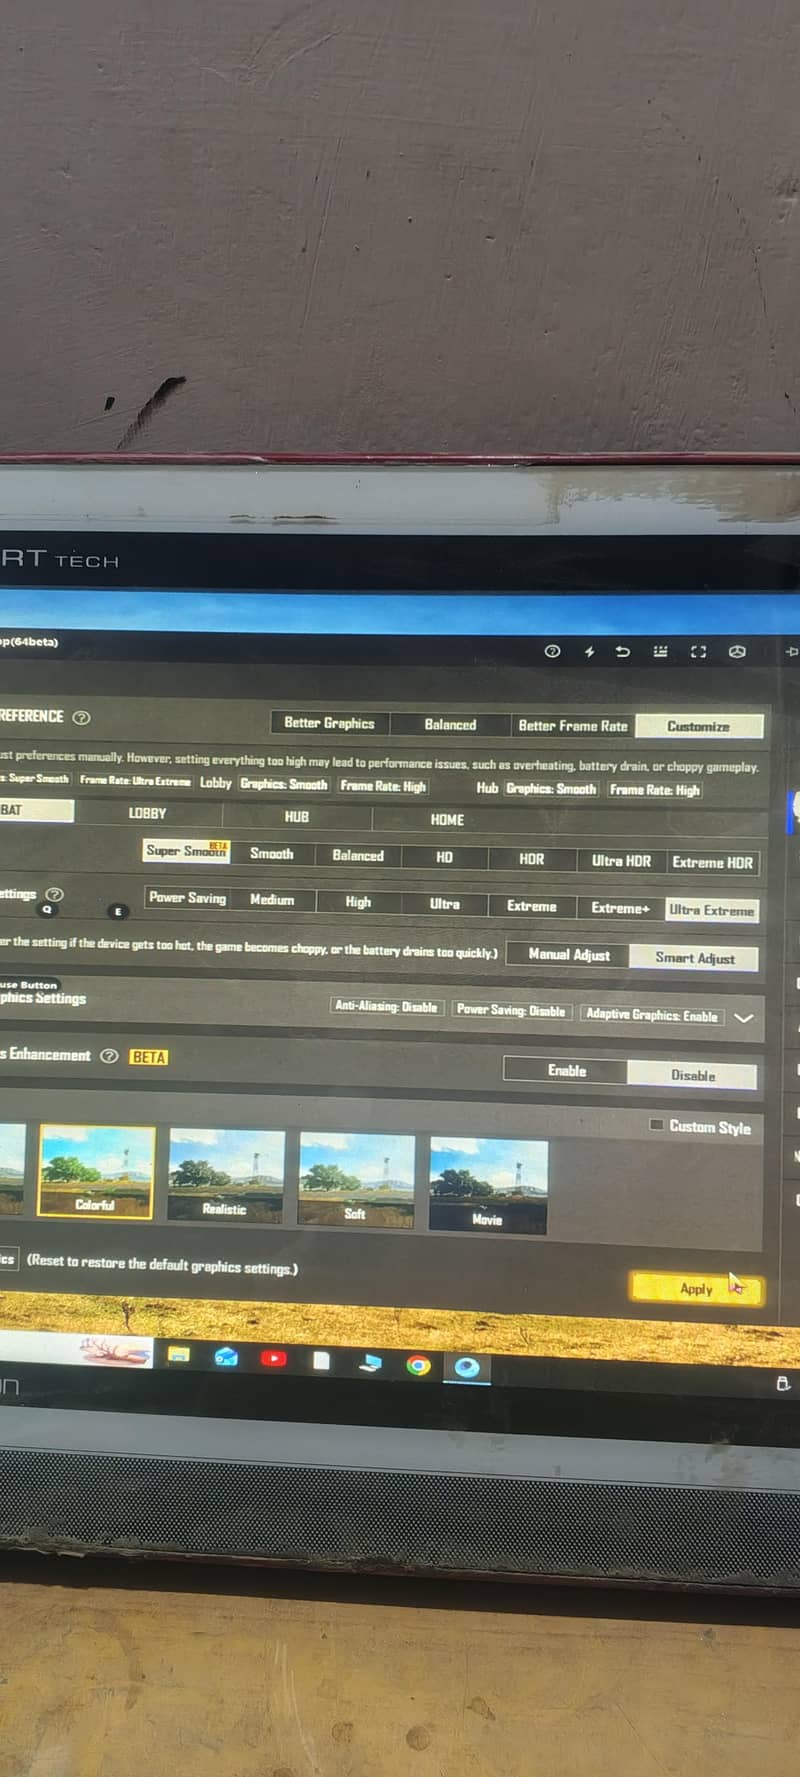Apply the graphics settings
Image resolution: width=800 pixels, height=1777 pixels.
[696, 1289]
